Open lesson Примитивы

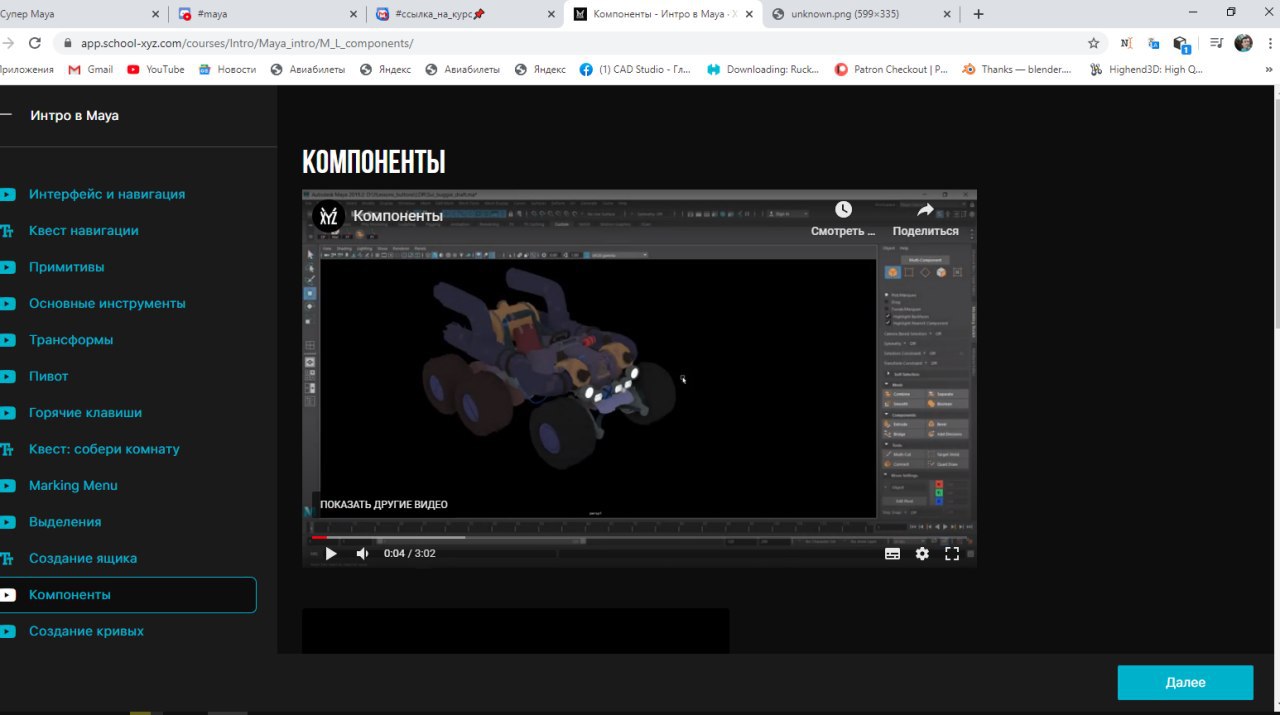pos(66,267)
